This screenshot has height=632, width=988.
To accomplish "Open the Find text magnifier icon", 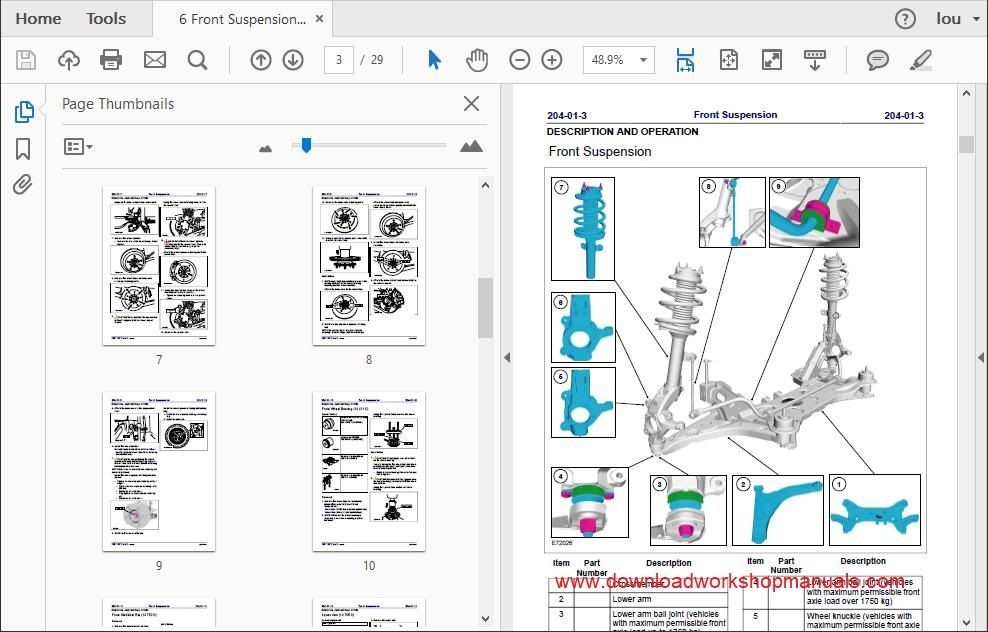I will point(197,60).
